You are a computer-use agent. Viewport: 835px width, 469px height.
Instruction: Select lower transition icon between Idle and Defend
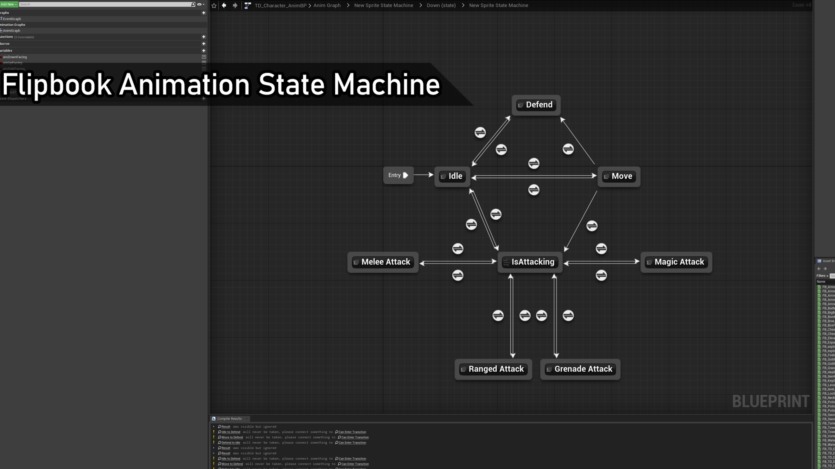[501, 150]
